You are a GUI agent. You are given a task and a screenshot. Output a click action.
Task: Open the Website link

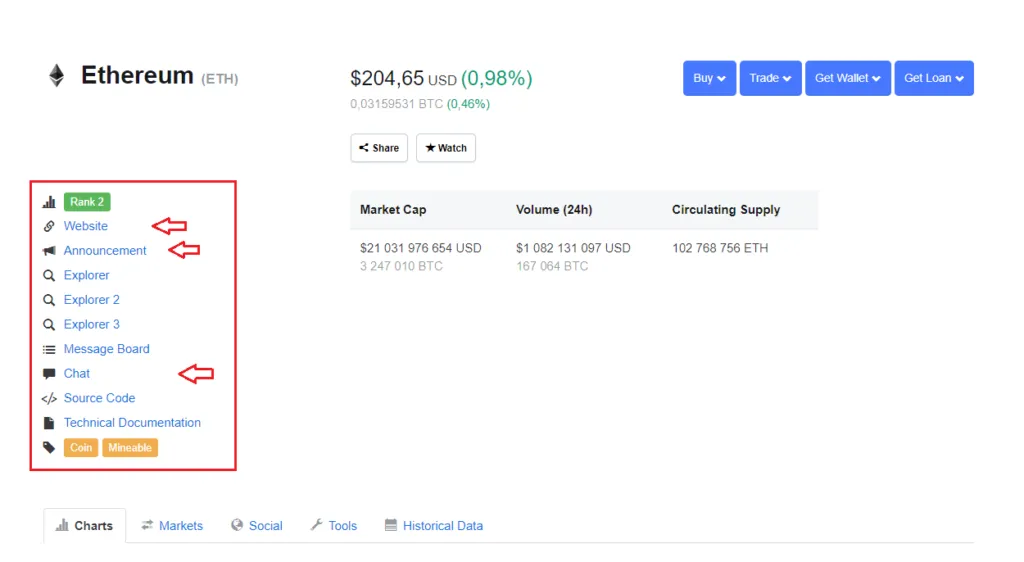[86, 226]
